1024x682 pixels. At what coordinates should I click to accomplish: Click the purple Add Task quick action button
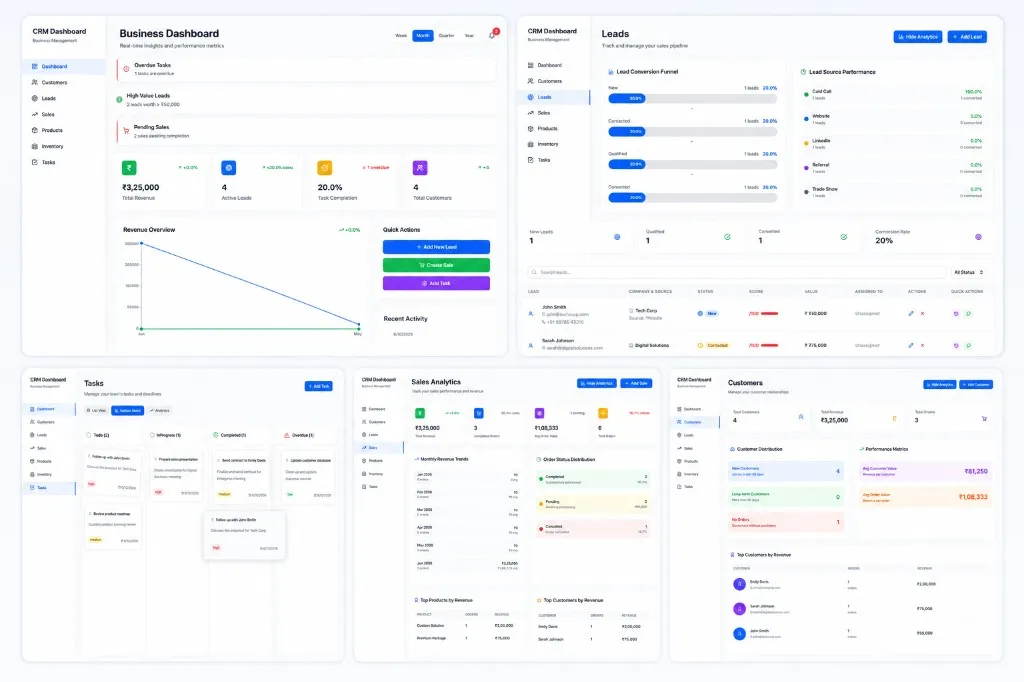click(436, 284)
